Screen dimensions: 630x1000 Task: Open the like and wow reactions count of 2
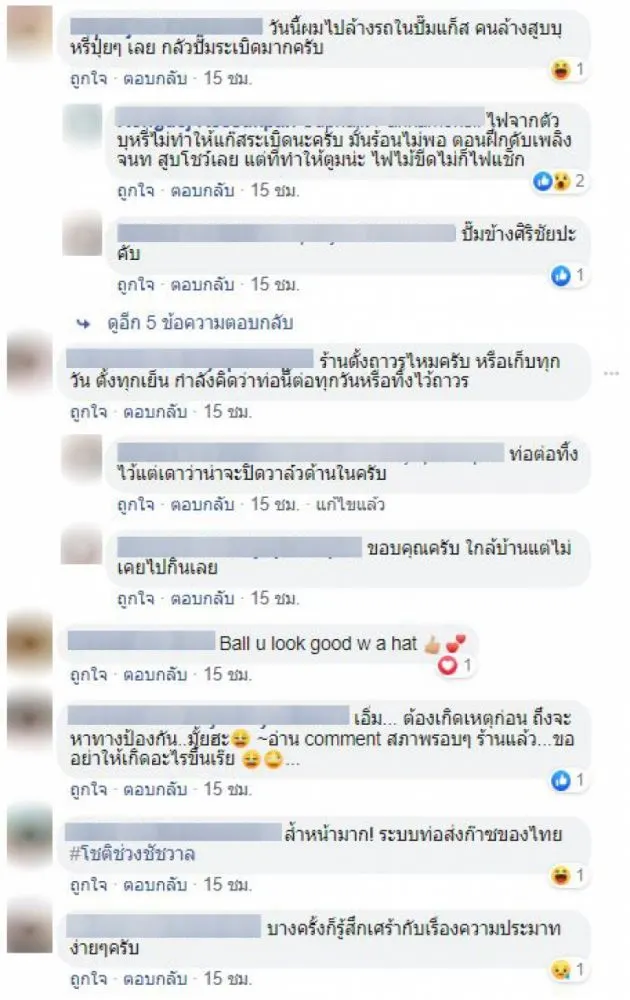559,182
